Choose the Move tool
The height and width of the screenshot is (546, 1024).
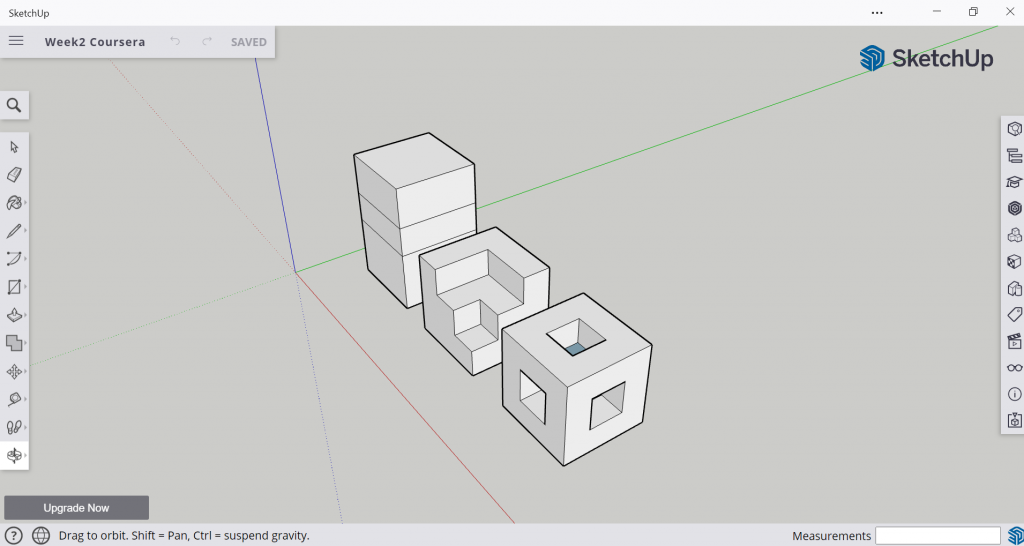pos(14,372)
